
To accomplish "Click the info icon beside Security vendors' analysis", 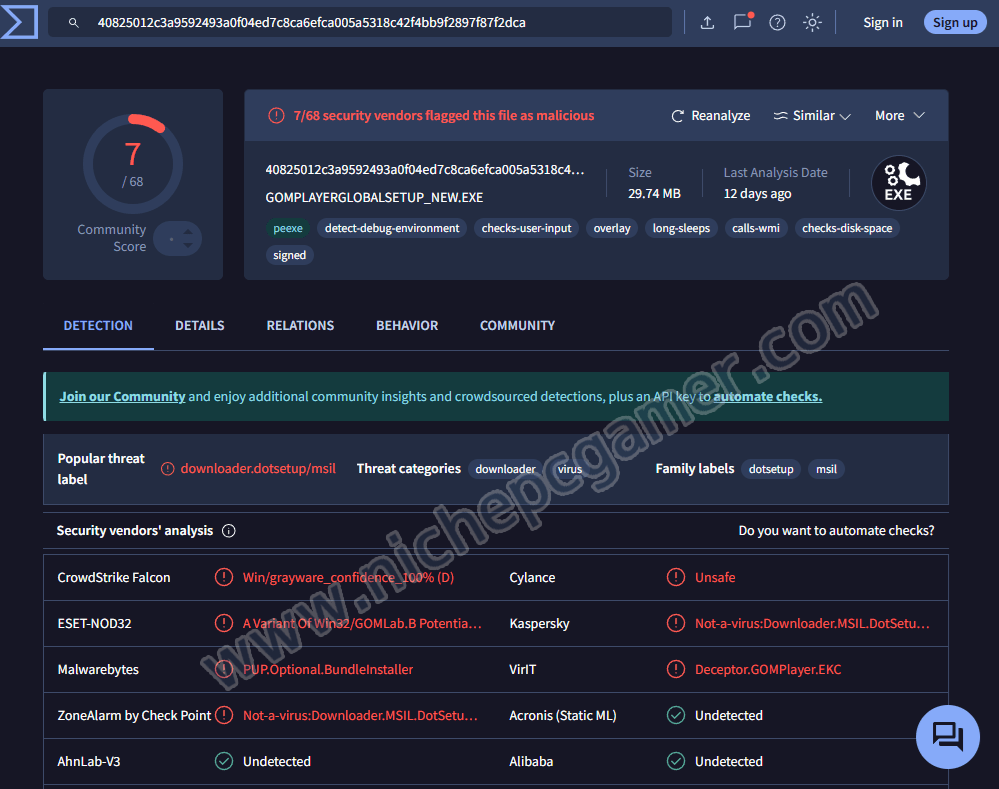I will (229, 531).
